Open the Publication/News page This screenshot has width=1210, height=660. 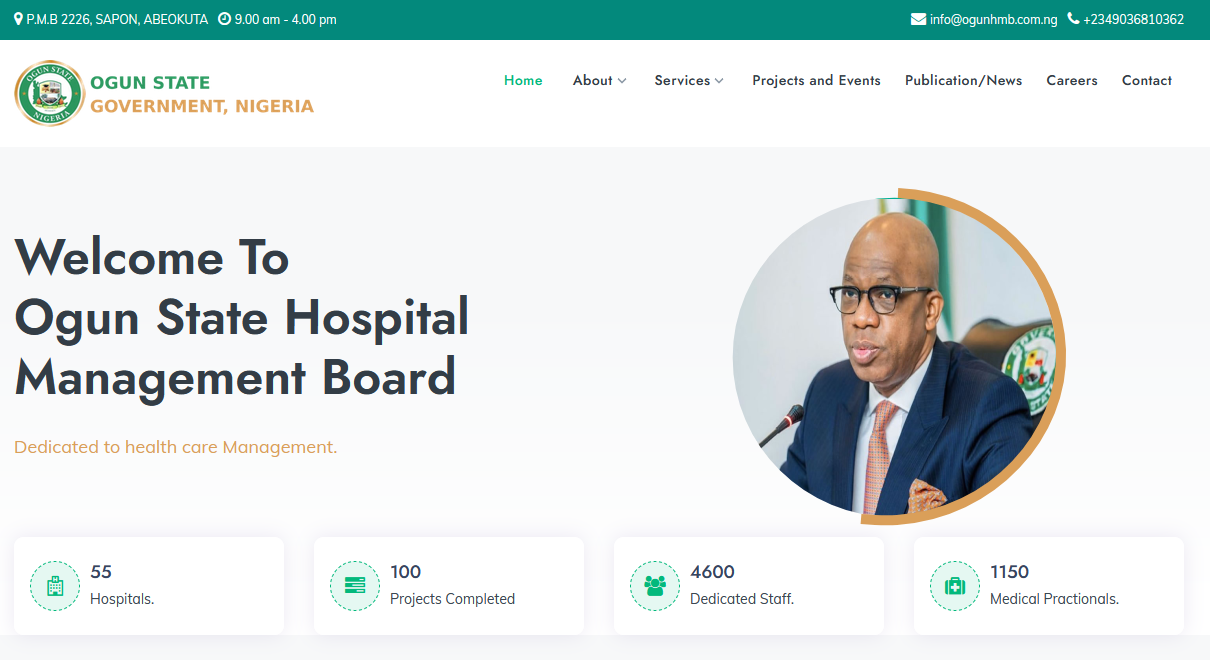[963, 80]
